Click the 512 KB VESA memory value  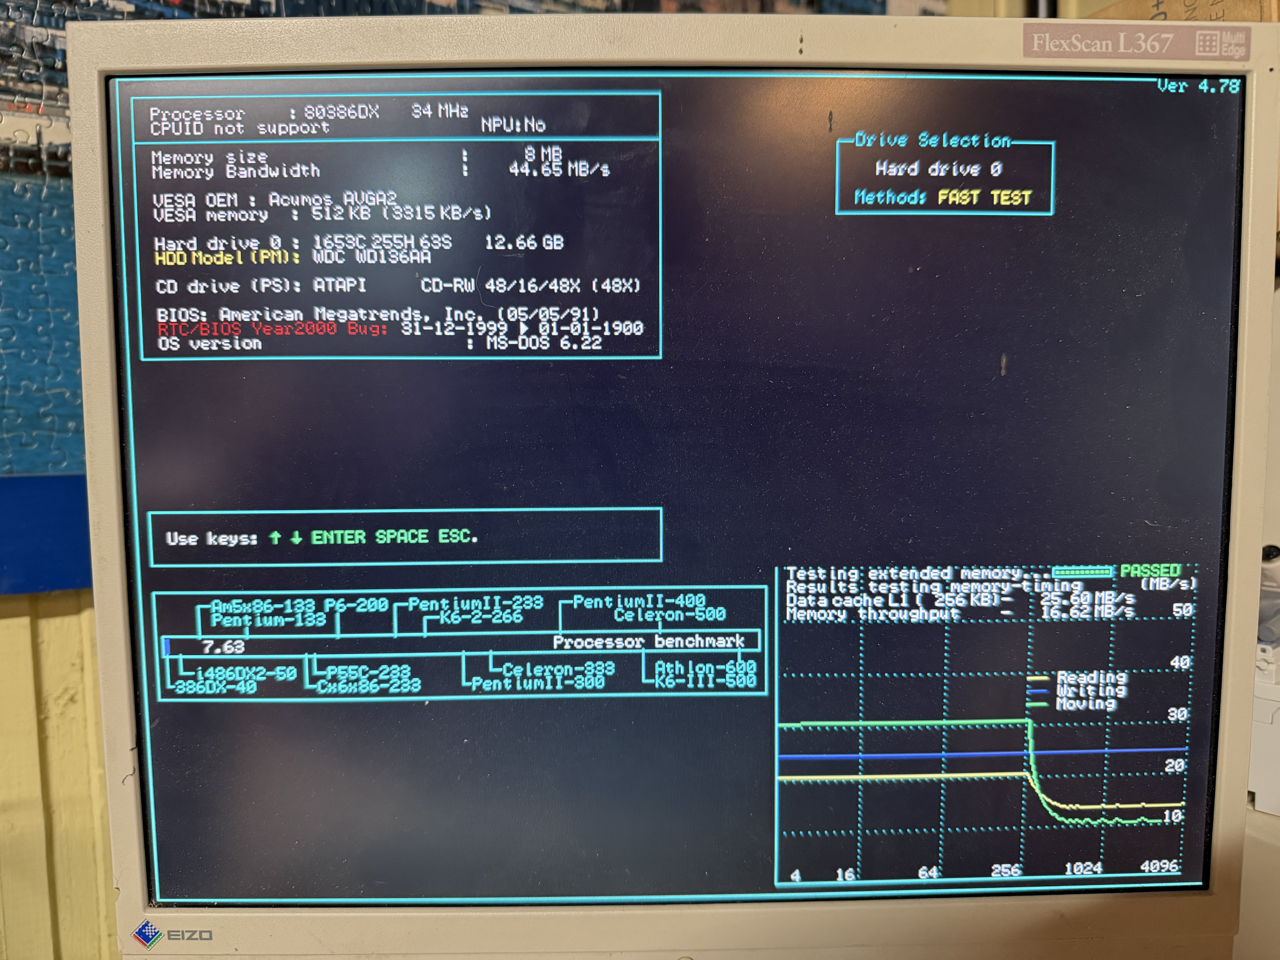click(345, 213)
